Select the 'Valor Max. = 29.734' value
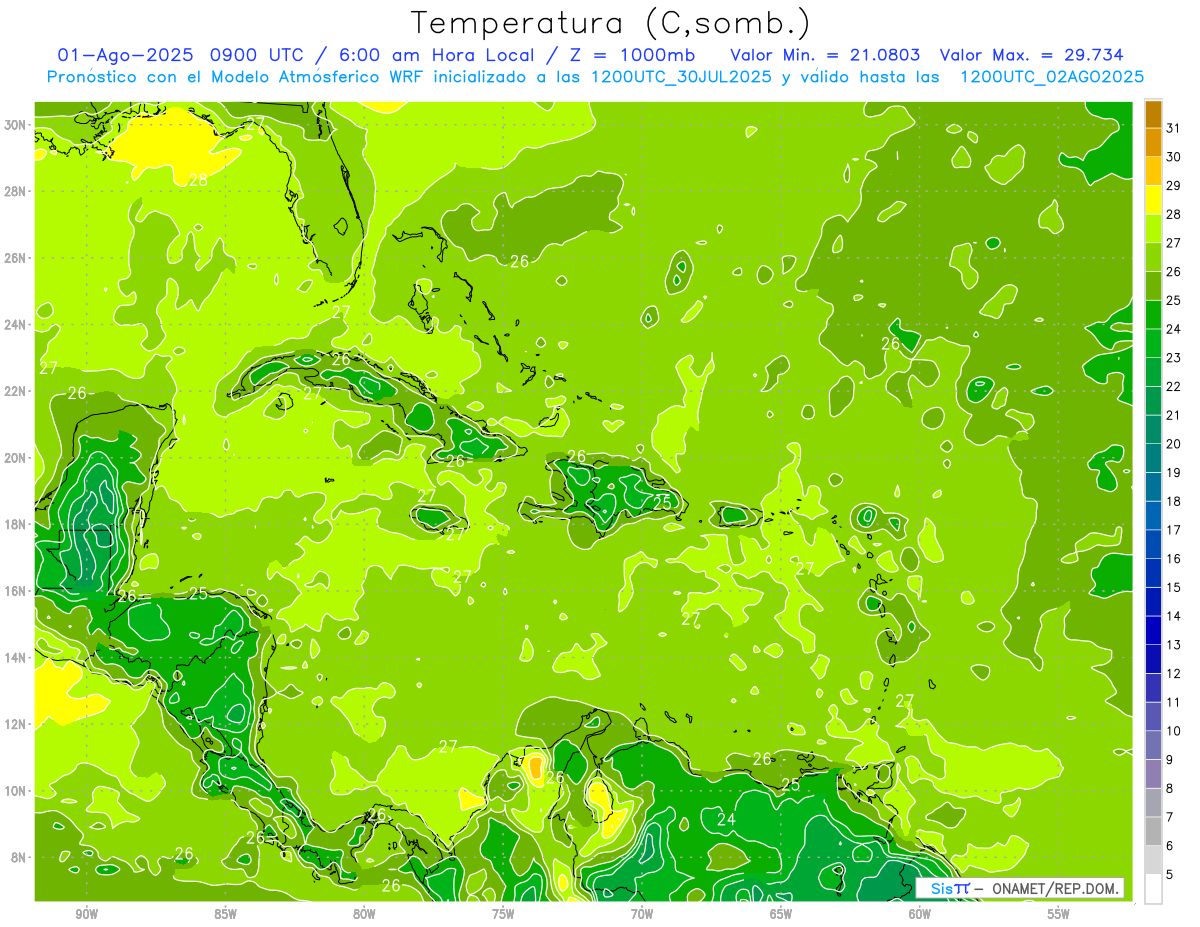The image size is (1200, 927). click(1031, 55)
